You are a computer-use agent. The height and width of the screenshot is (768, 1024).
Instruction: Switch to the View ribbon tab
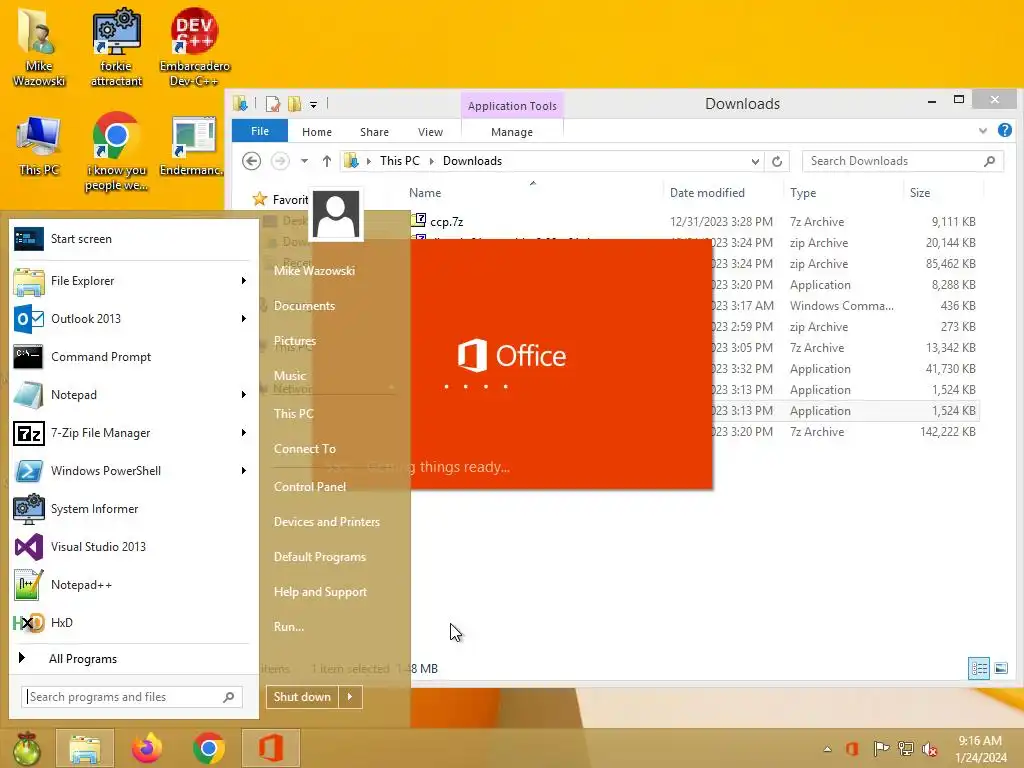coord(430,132)
